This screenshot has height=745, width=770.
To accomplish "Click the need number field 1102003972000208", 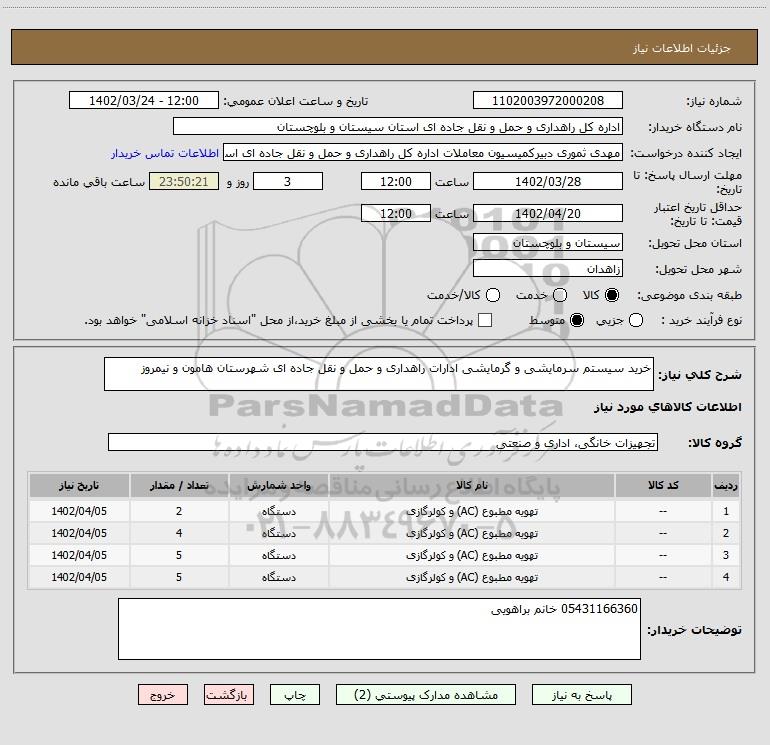I will point(548,101).
